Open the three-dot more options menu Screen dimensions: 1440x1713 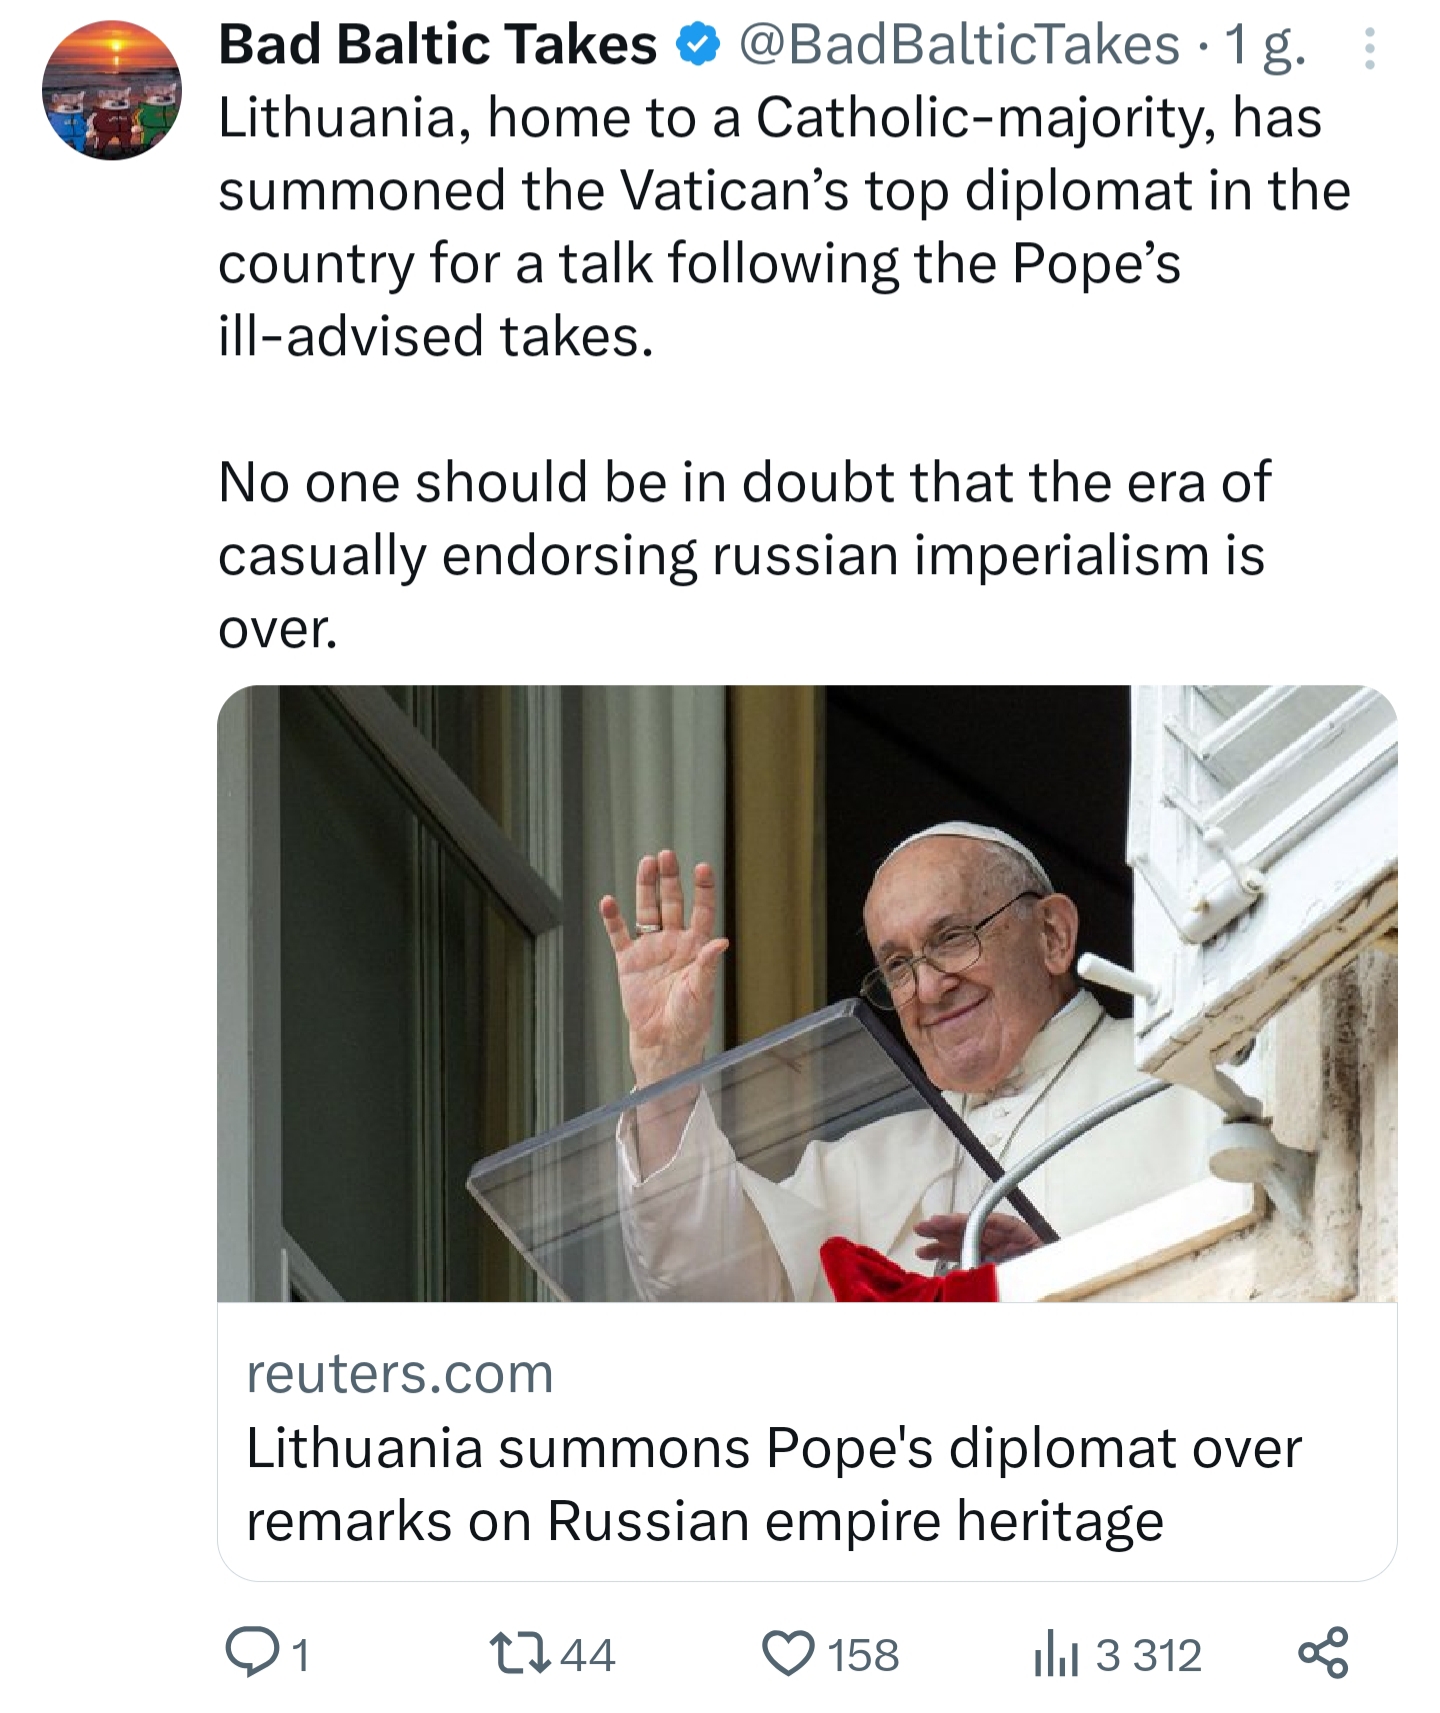[x=1369, y=49]
